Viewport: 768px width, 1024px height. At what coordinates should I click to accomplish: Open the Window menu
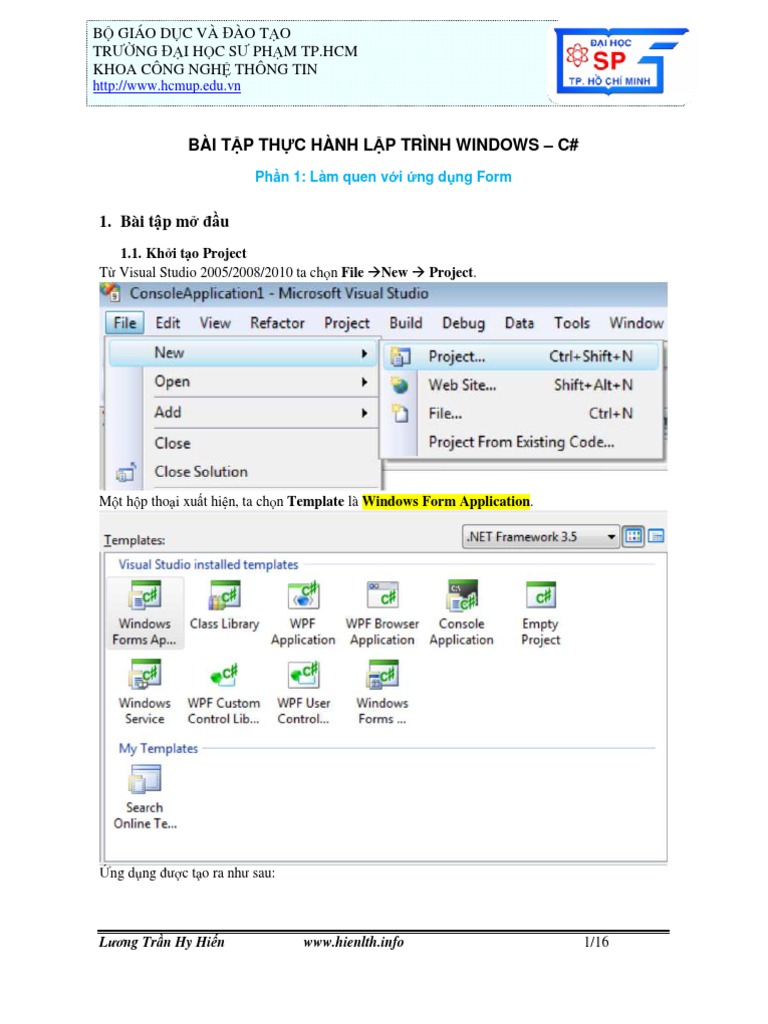click(x=636, y=323)
